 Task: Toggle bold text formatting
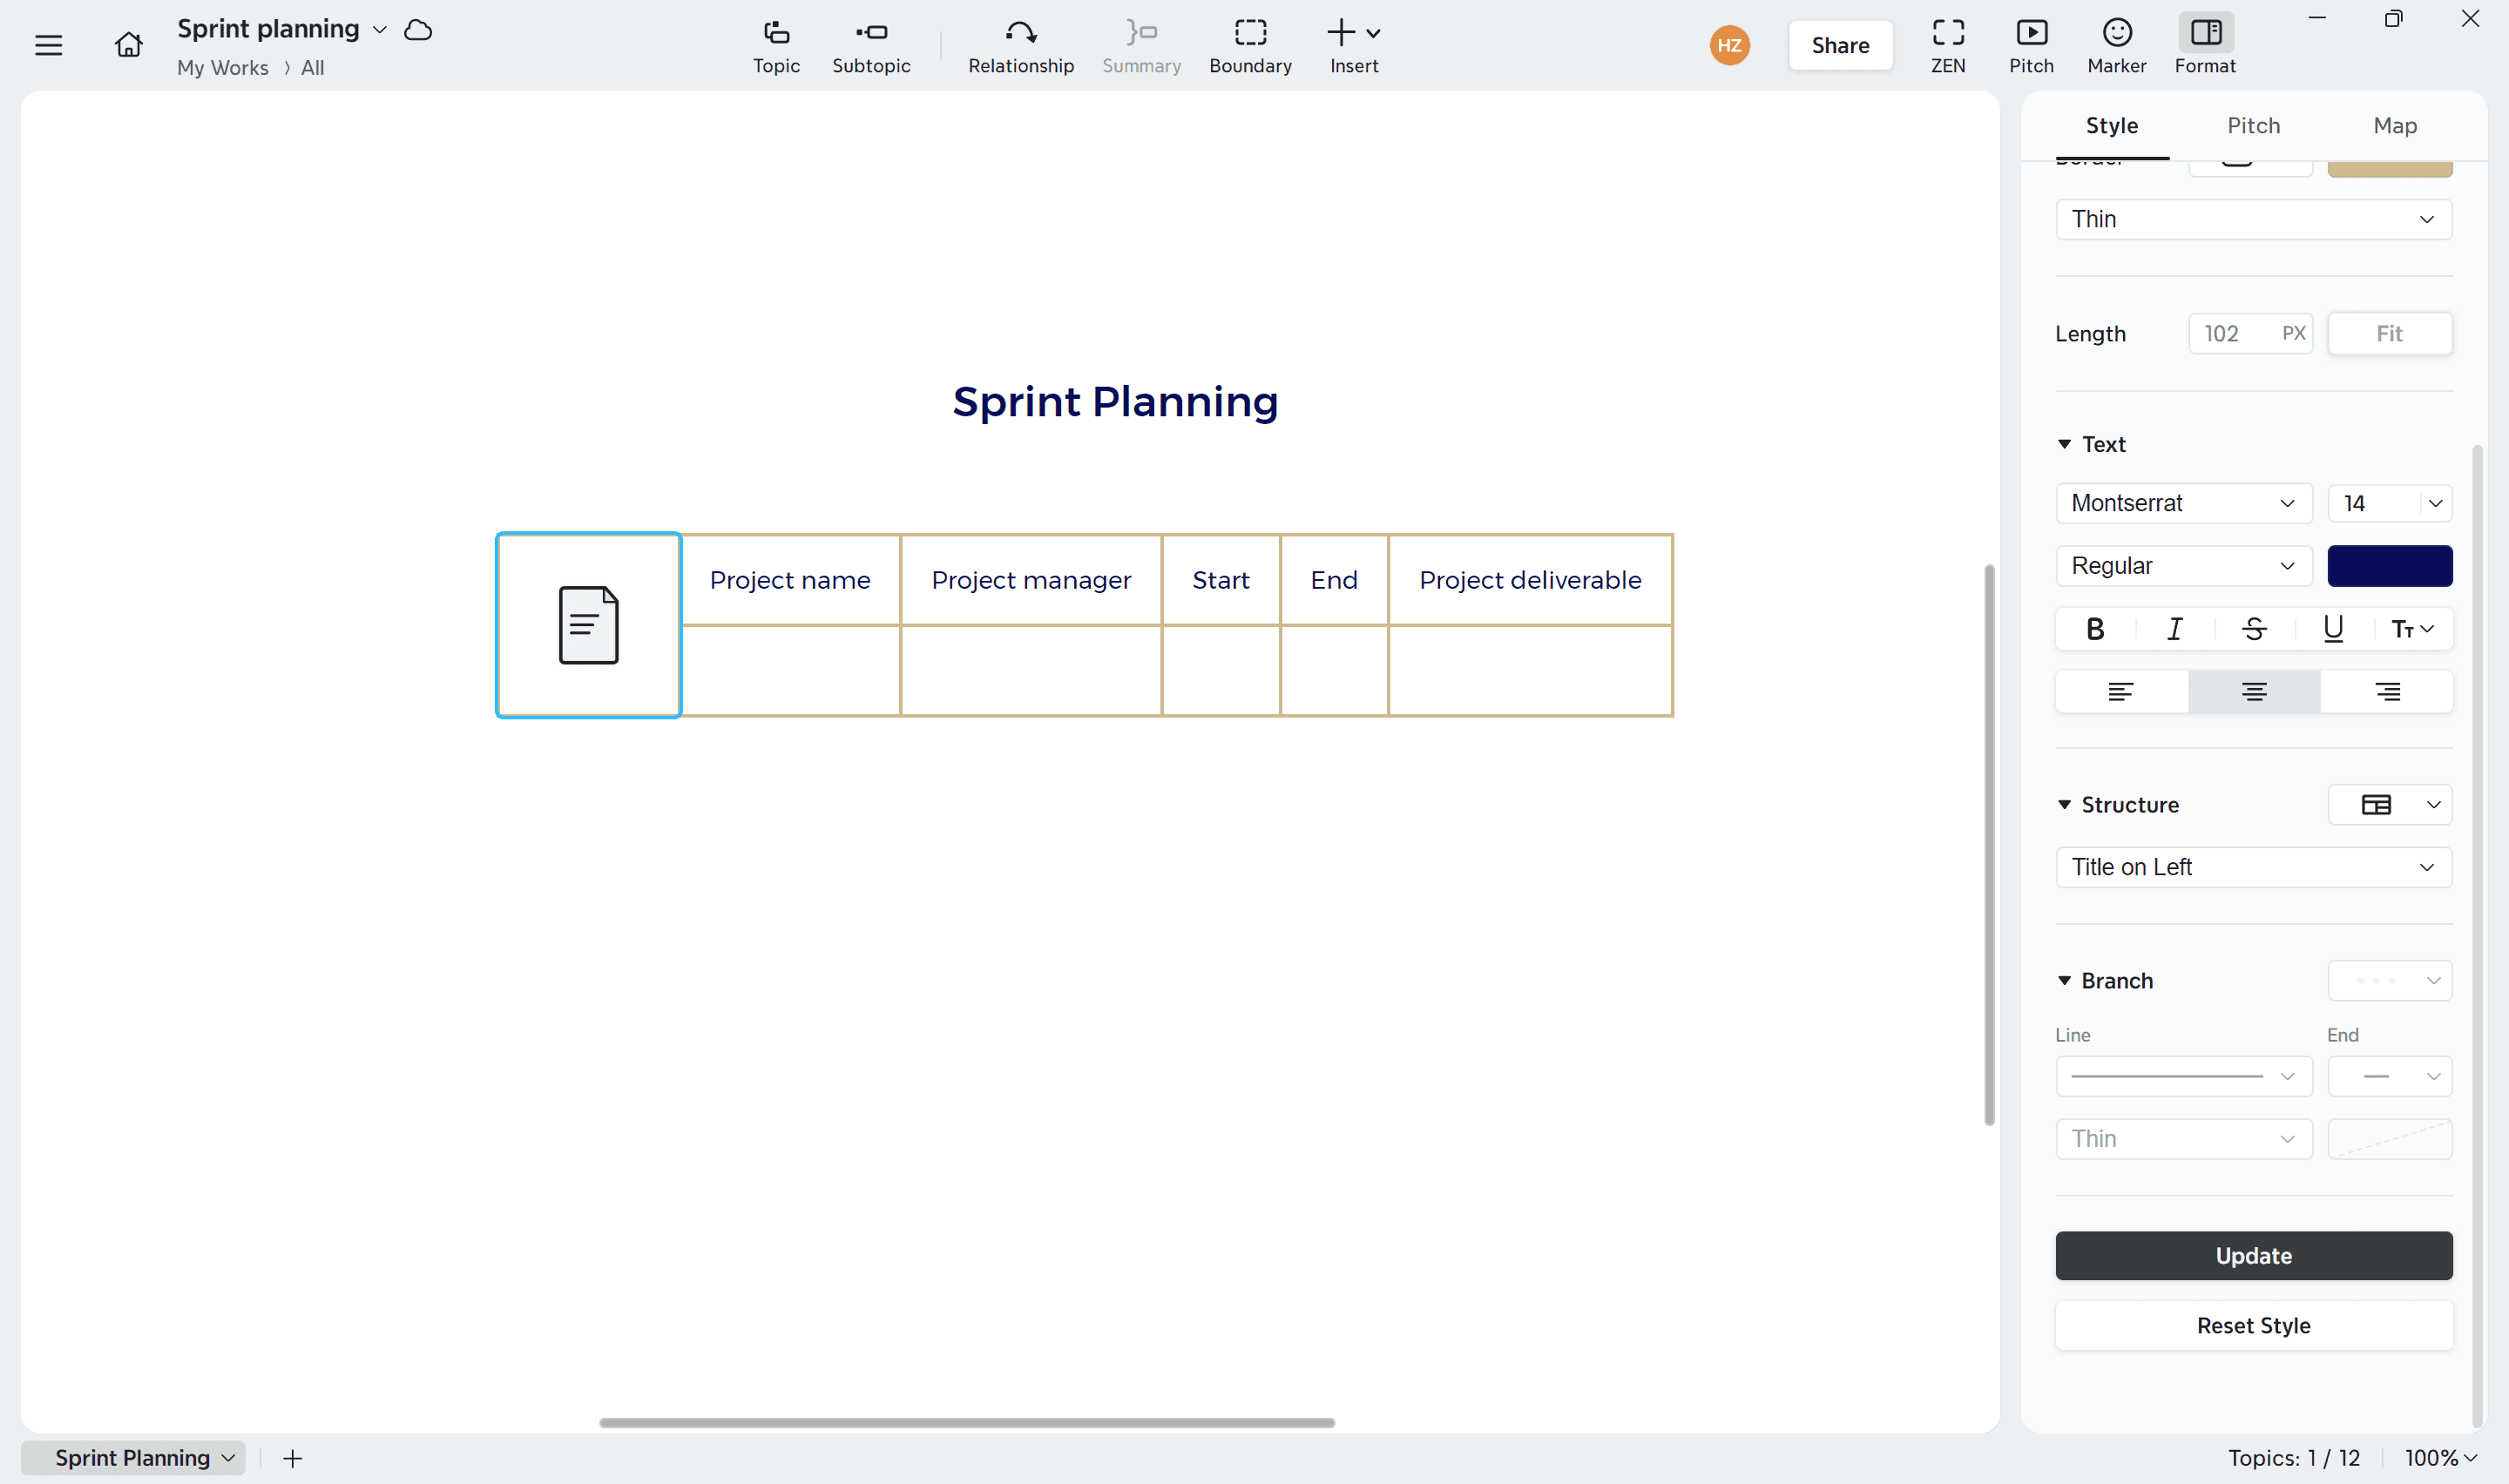click(x=2094, y=628)
